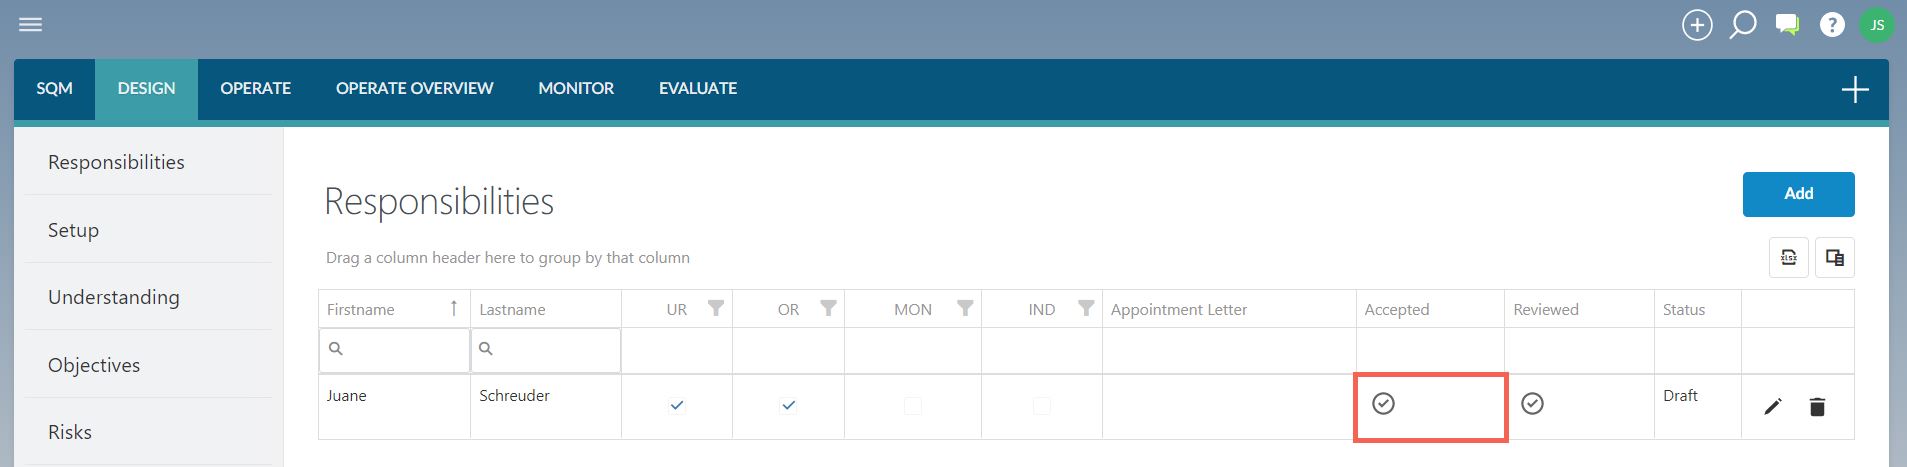Open the chat messages icon

[x=1787, y=25]
